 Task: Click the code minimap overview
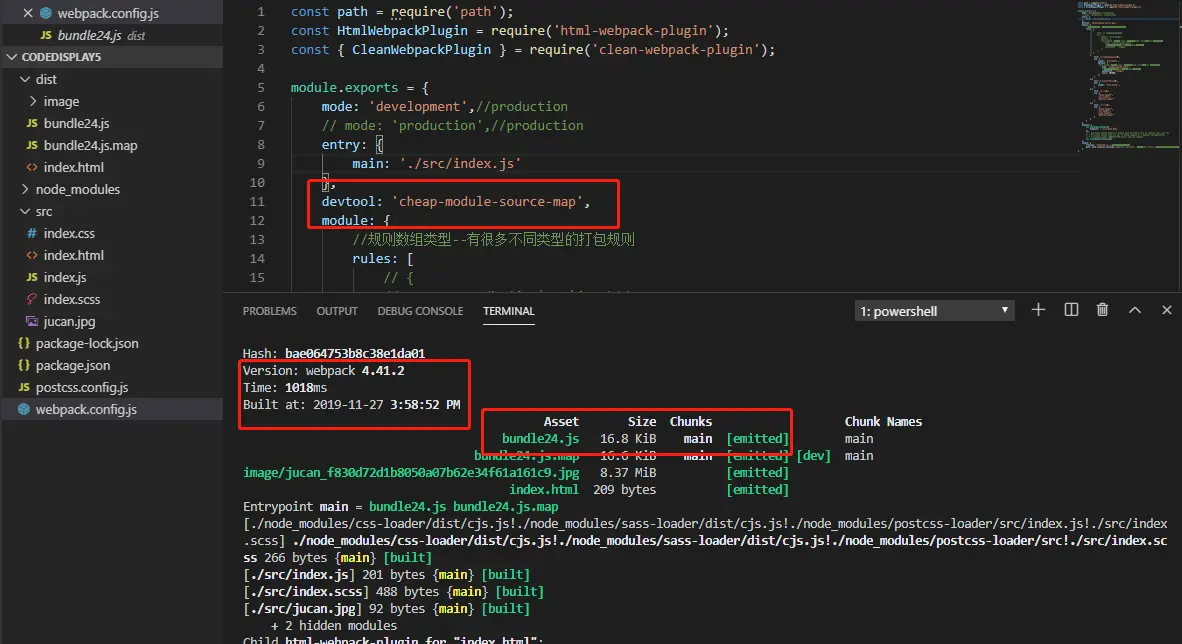point(1128,75)
